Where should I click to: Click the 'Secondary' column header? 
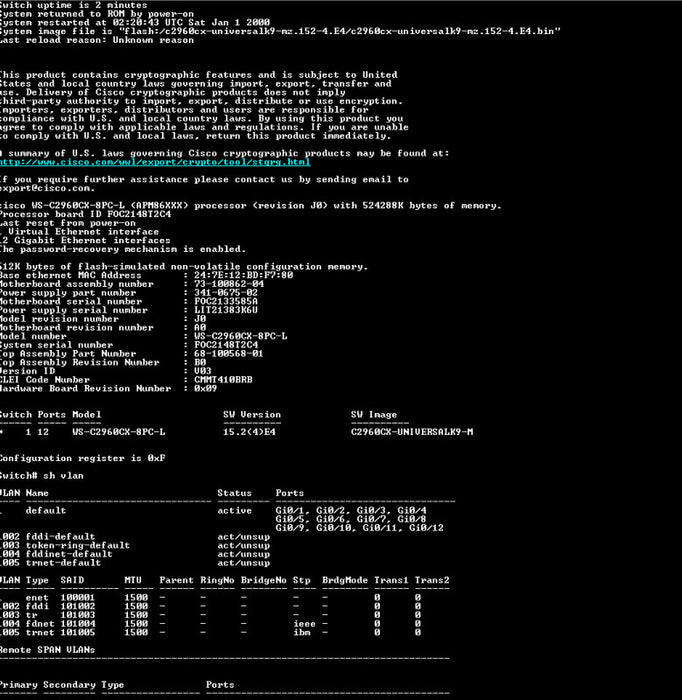[x=69, y=685]
